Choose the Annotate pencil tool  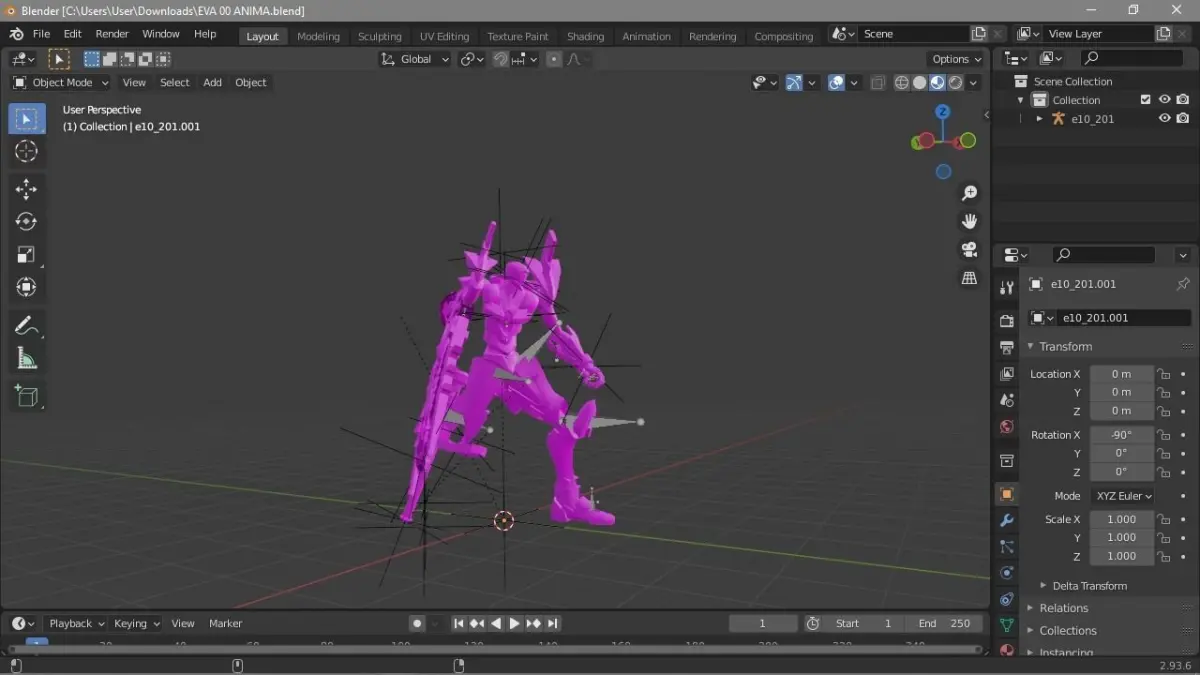tap(26, 326)
